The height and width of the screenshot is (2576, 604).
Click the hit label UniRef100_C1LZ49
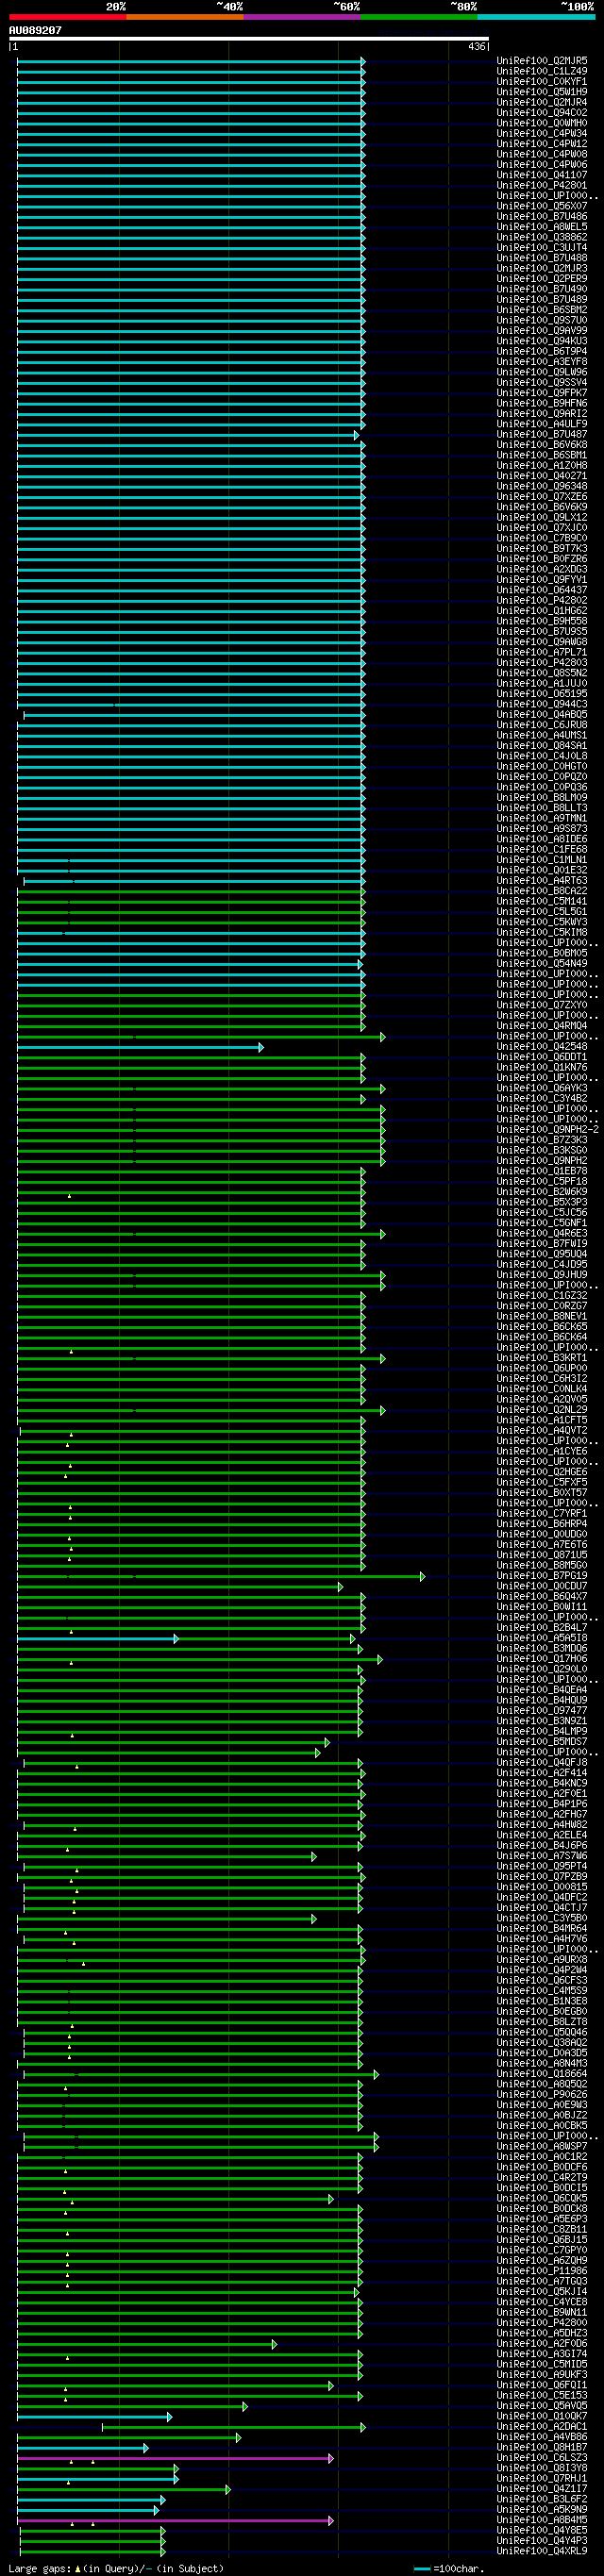click(x=542, y=71)
